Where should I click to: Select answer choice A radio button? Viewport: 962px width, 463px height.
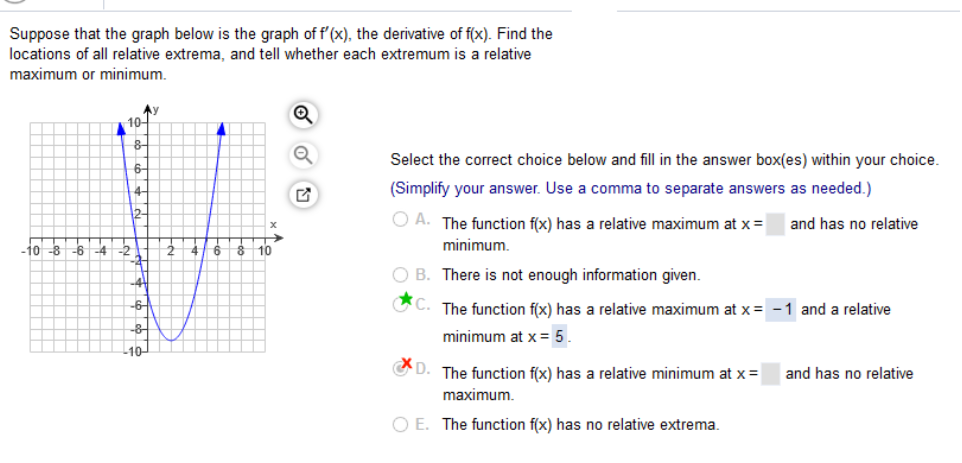pos(401,220)
